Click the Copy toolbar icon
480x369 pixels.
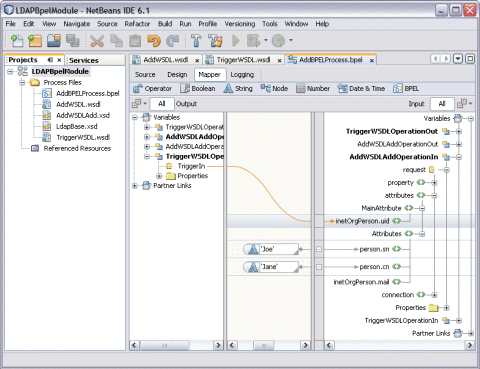(x=116, y=41)
